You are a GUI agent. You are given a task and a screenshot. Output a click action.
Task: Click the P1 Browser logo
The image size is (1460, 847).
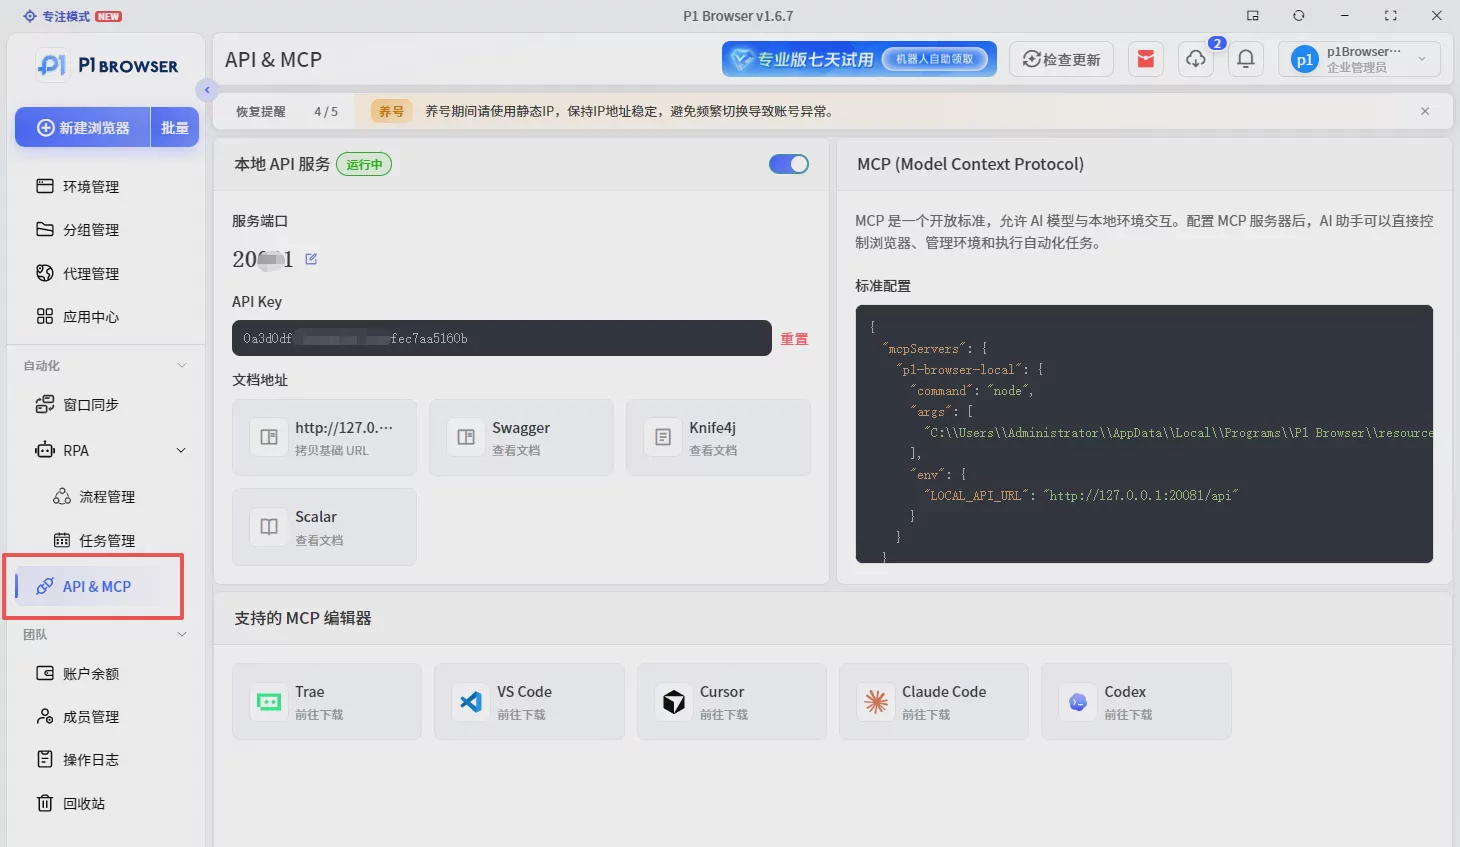pos(107,65)
